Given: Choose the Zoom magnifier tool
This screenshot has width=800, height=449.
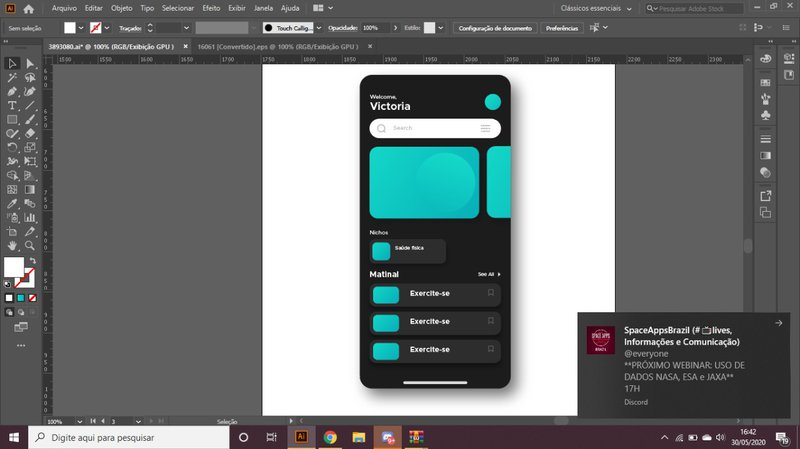Looking at the screenshot, I should [x=30, y=245].
